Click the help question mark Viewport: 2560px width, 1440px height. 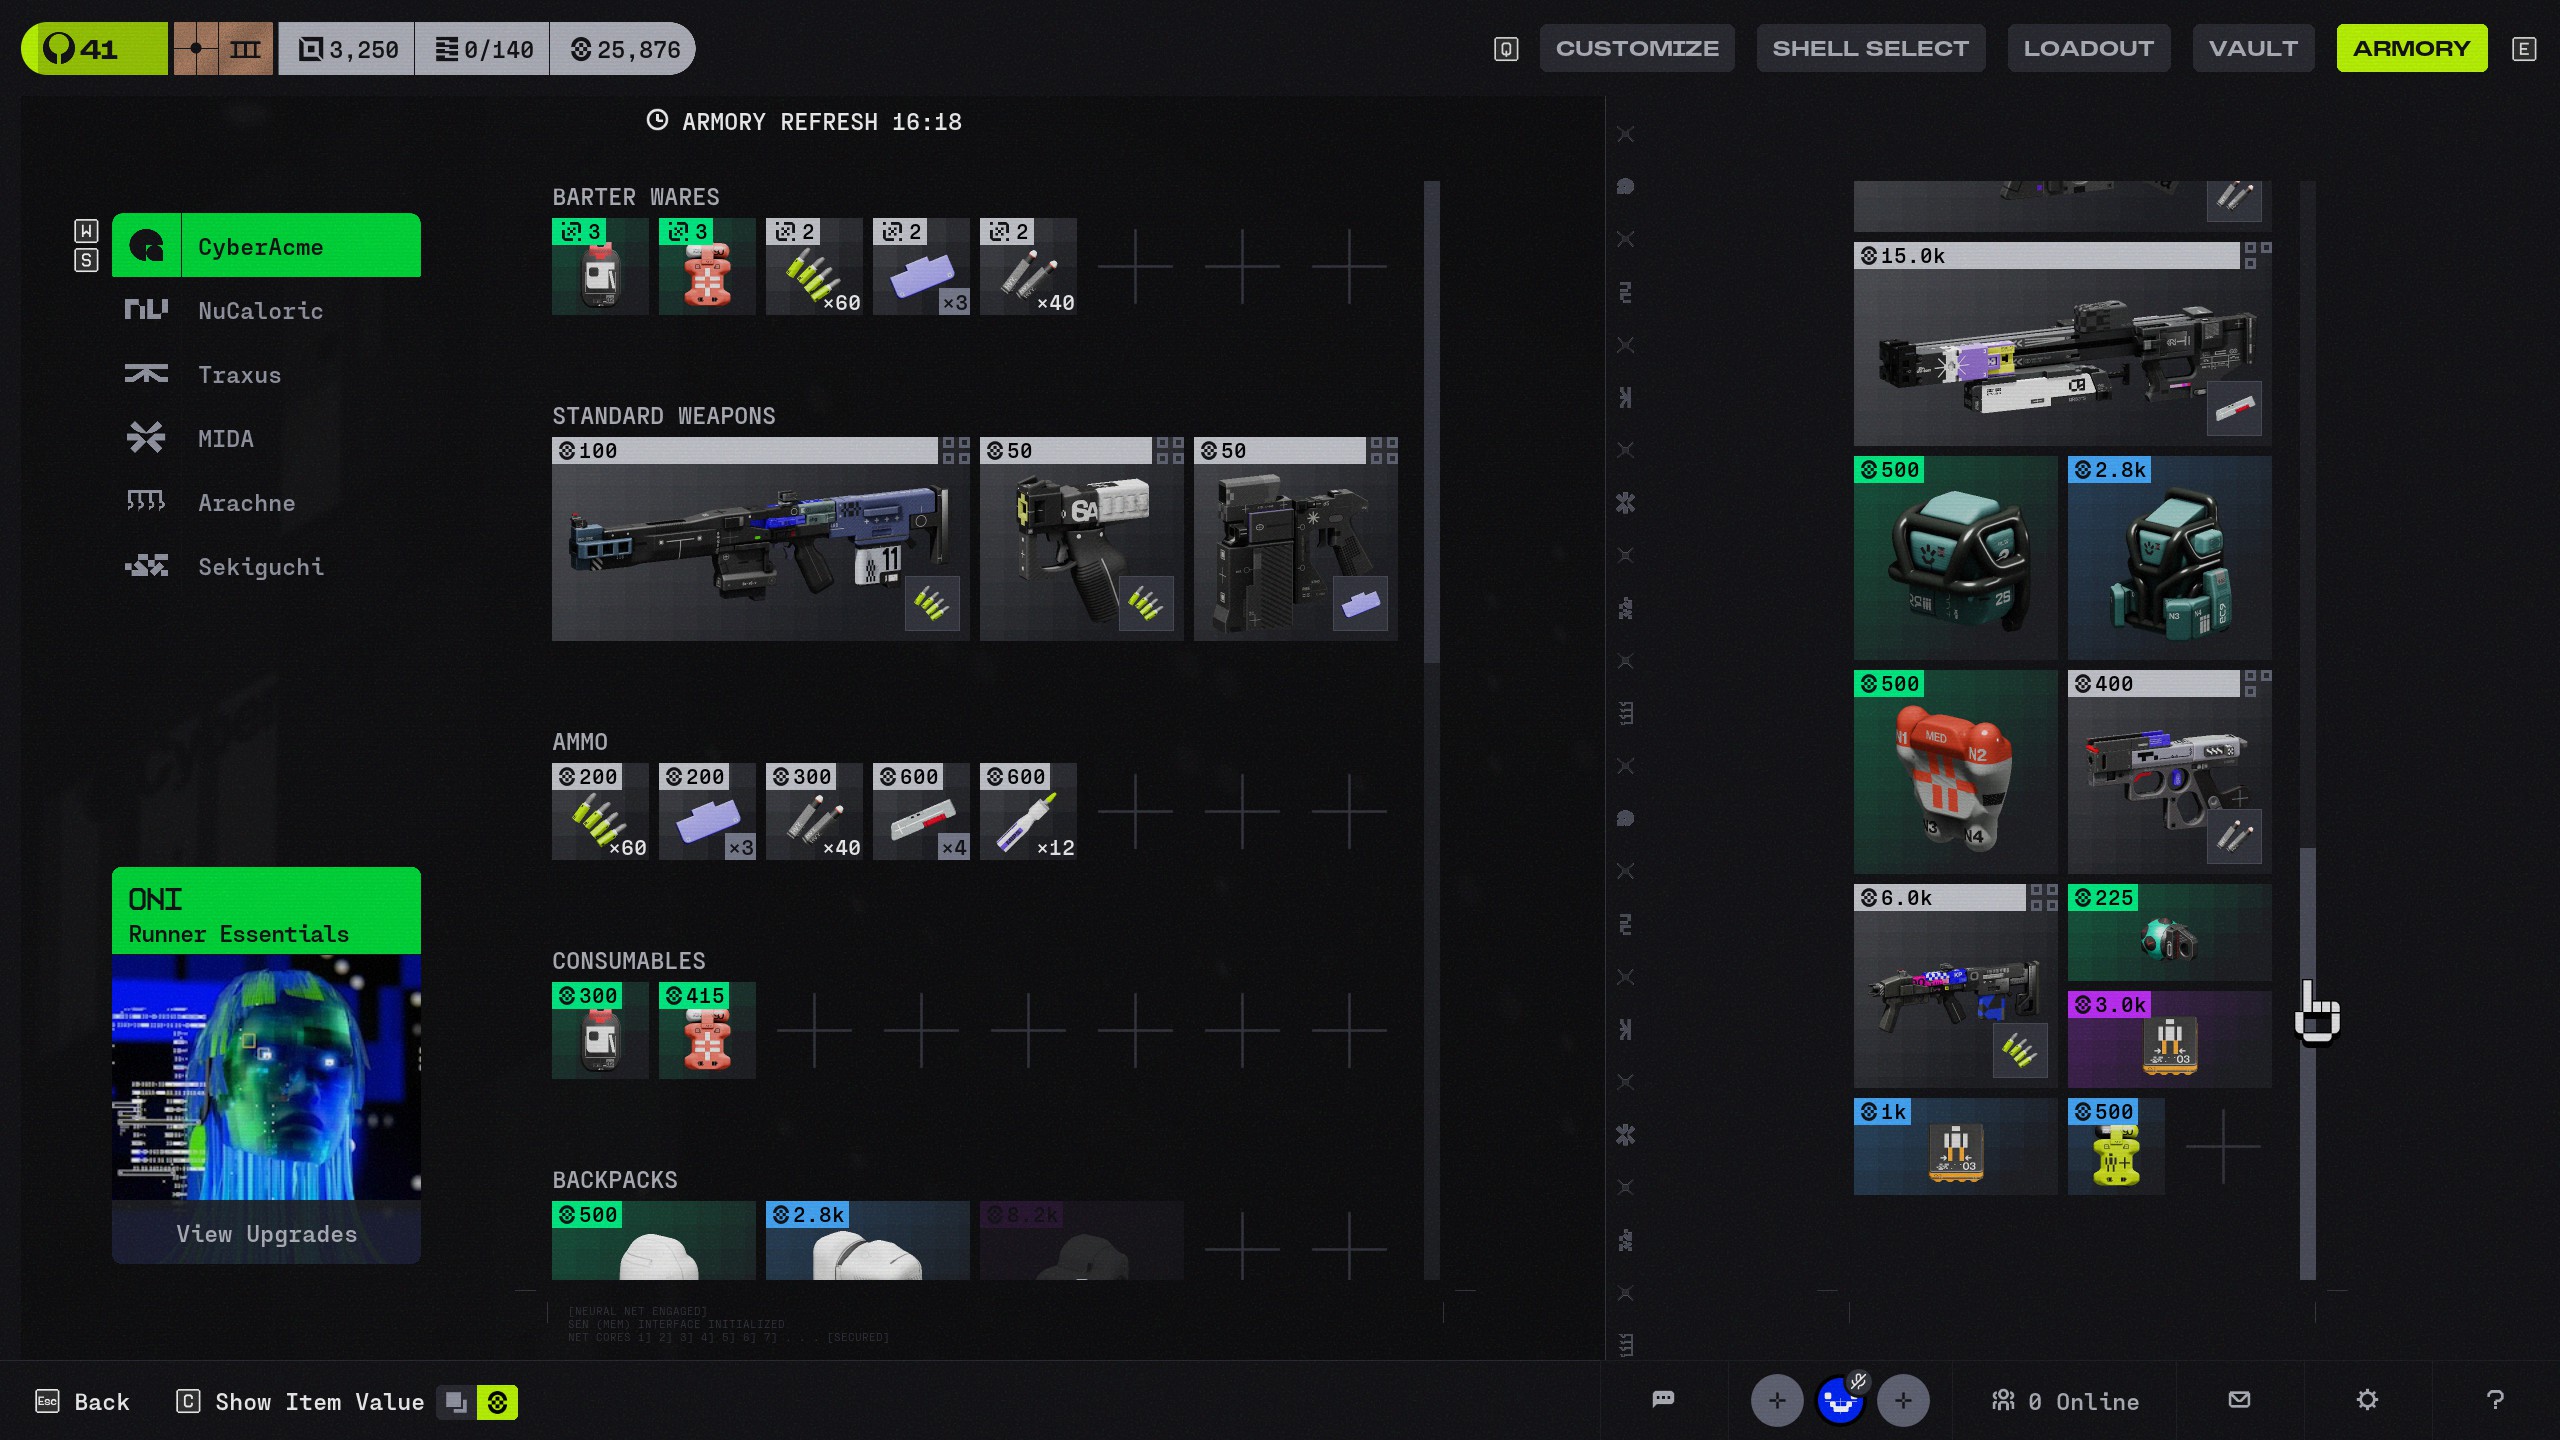(2495, 1400)
